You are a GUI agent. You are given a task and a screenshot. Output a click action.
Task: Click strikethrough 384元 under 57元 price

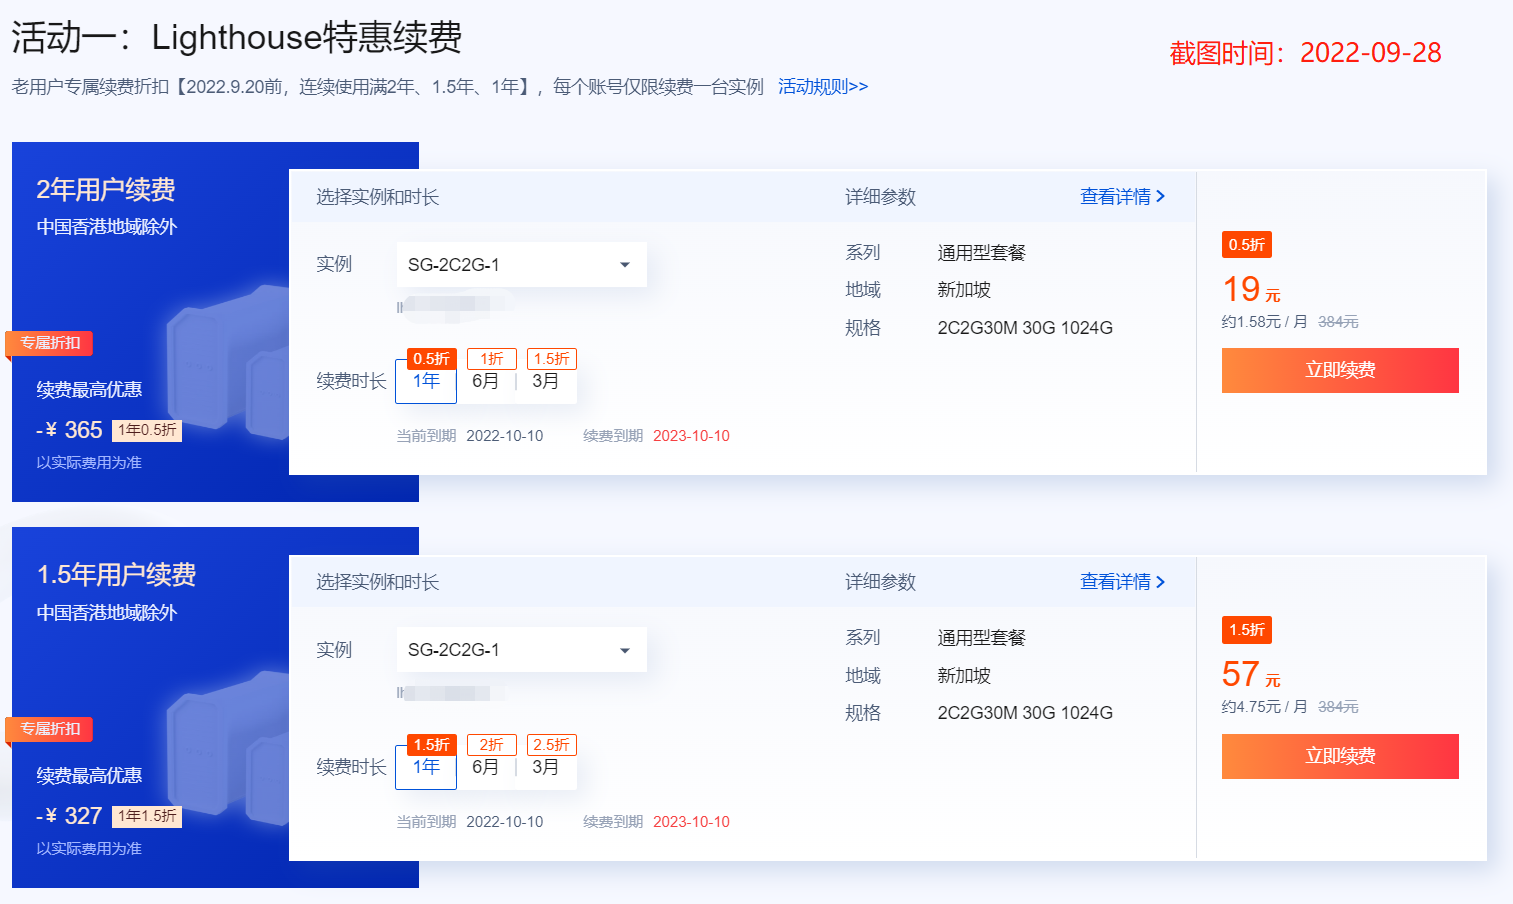(1338, 707)
